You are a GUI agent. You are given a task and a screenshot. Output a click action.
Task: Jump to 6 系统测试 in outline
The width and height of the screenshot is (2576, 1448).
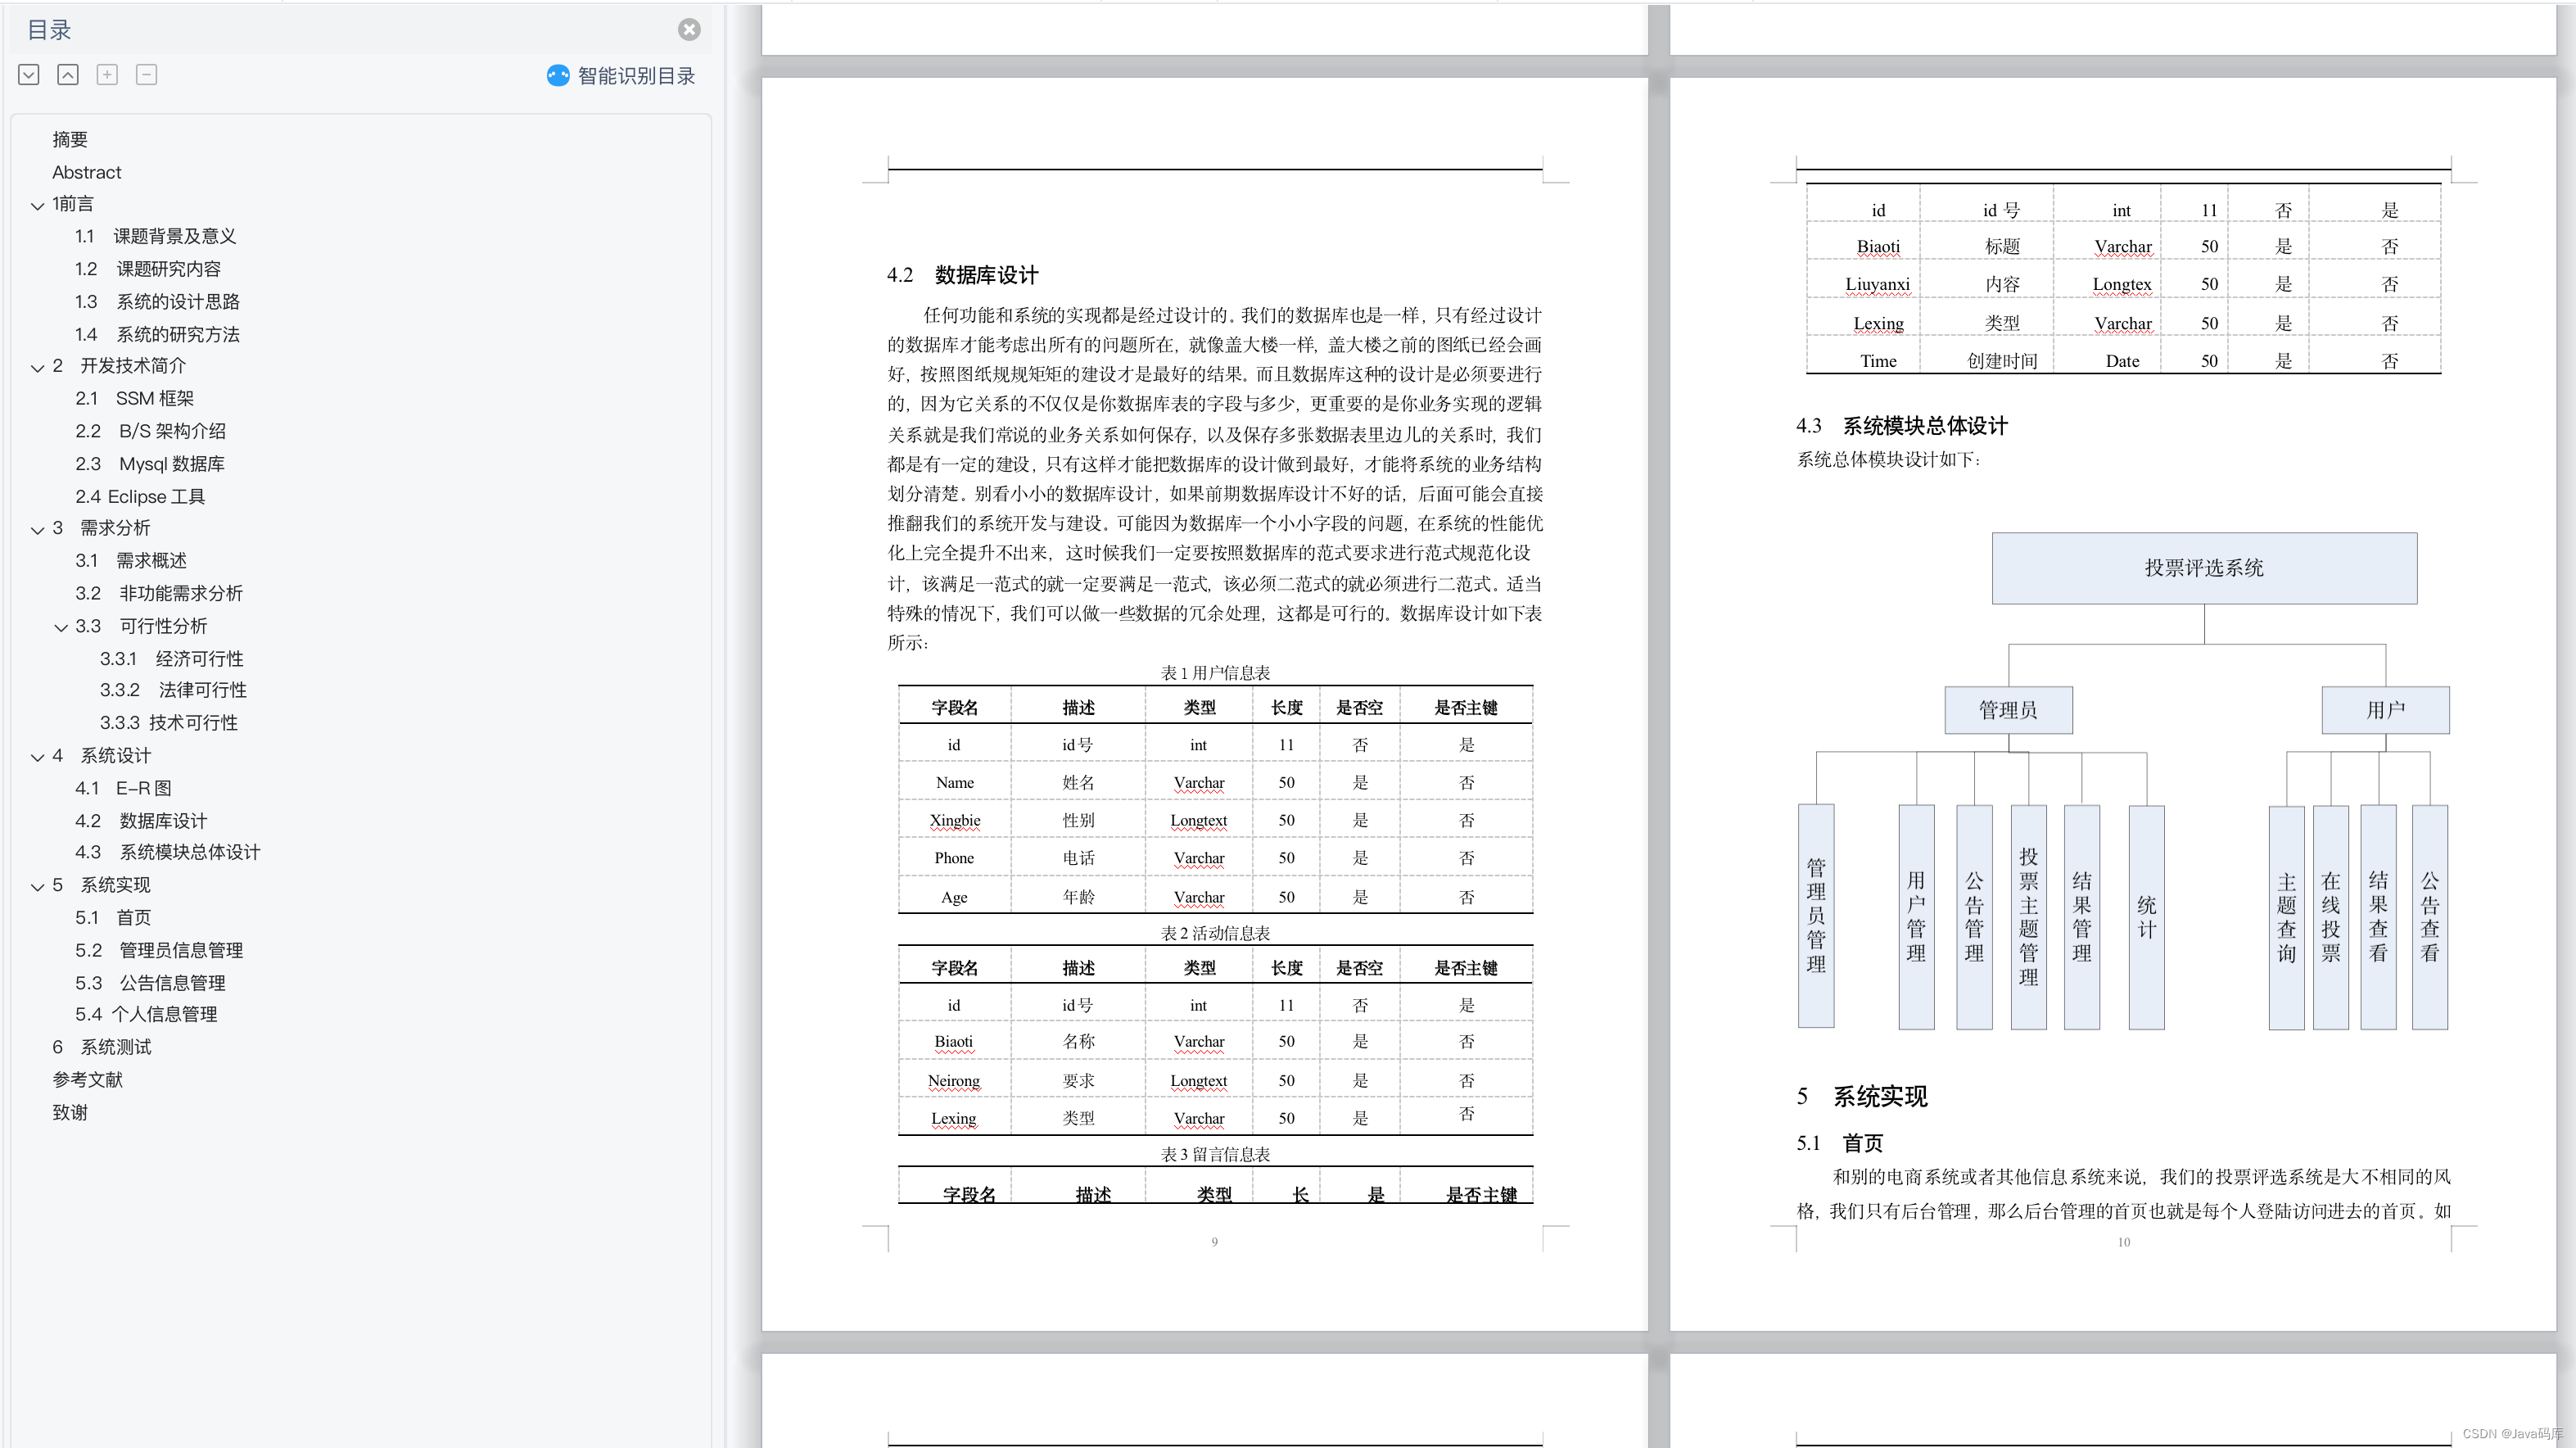[x=102, y=1047]
